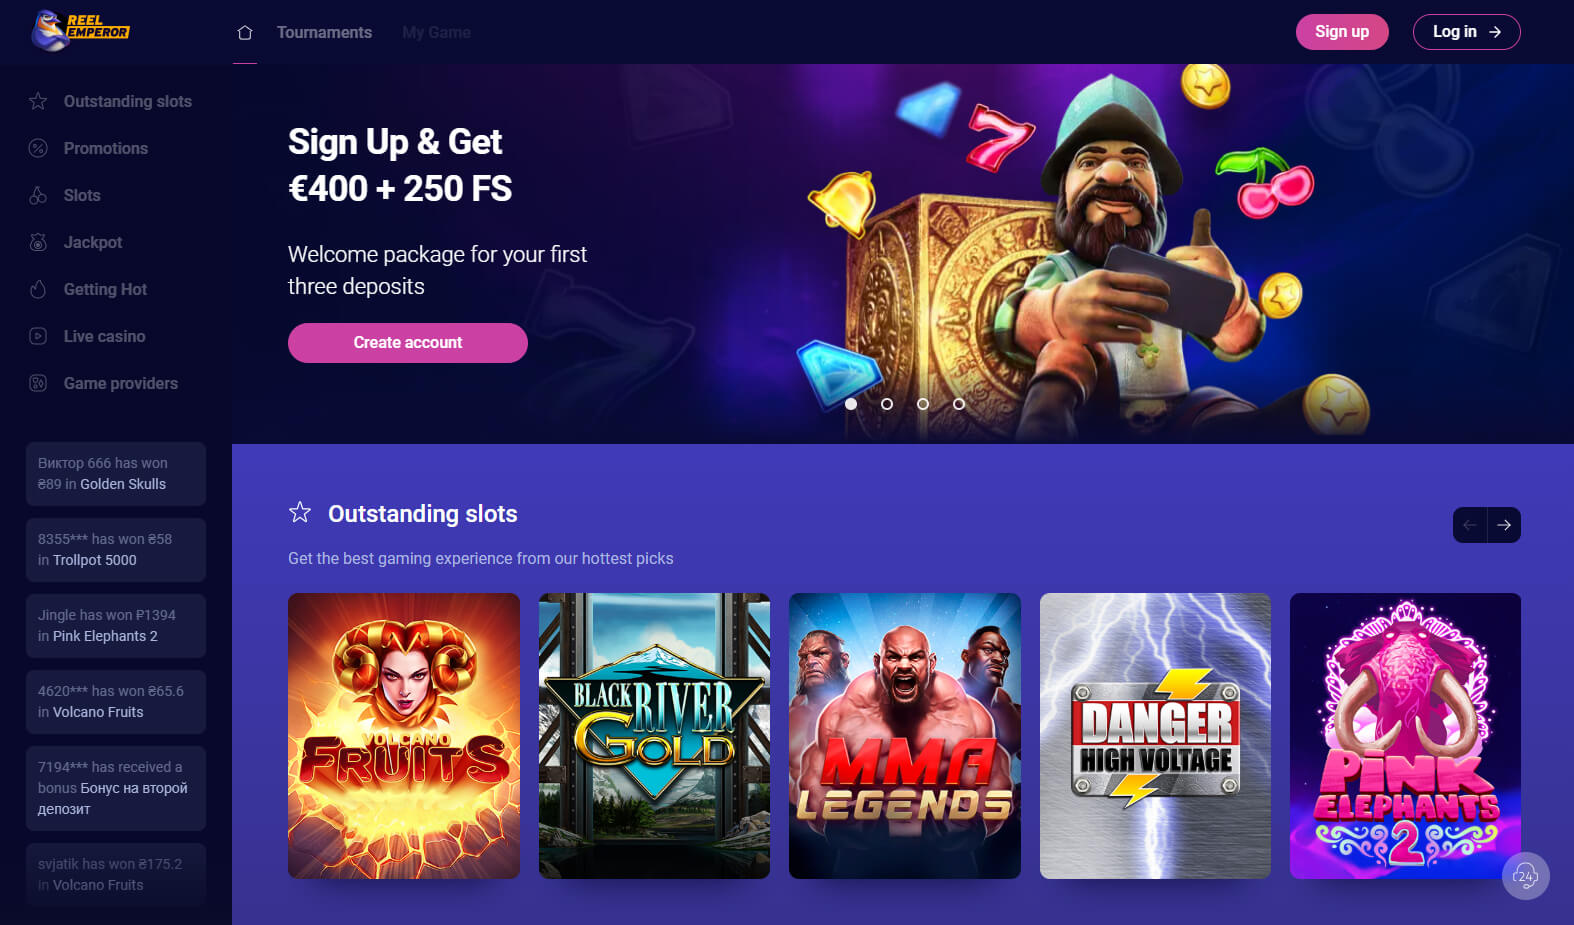Click the Outstanding slots star icon in sidebar
Screen dimensions: 1574x925
pos(38,101)
